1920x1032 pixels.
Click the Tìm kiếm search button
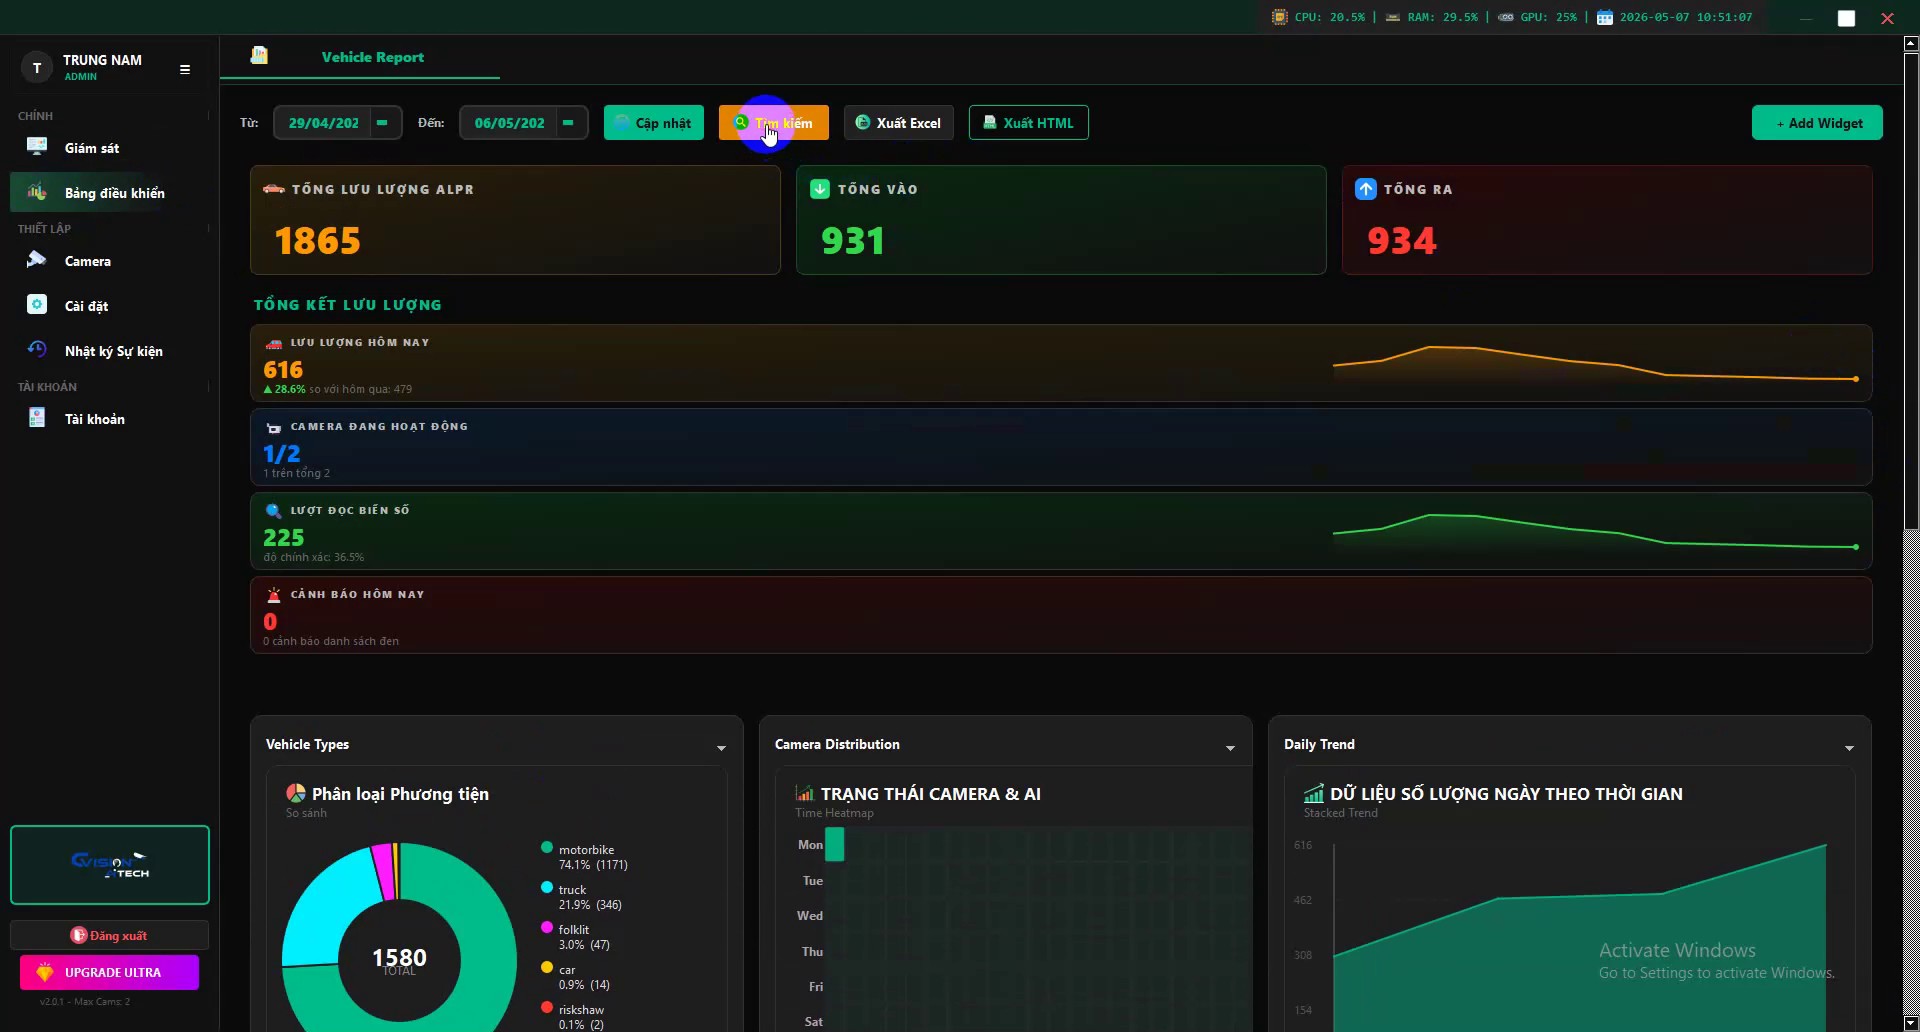tap(774, 123)
